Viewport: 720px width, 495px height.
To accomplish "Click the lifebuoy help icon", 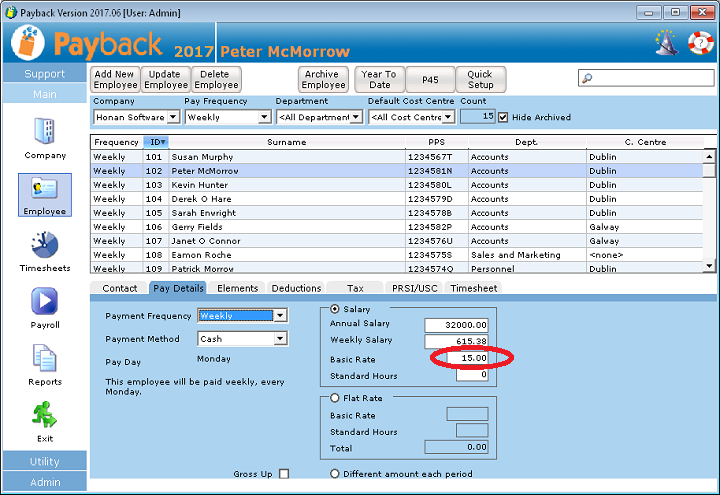I will [x=699, y=43].
